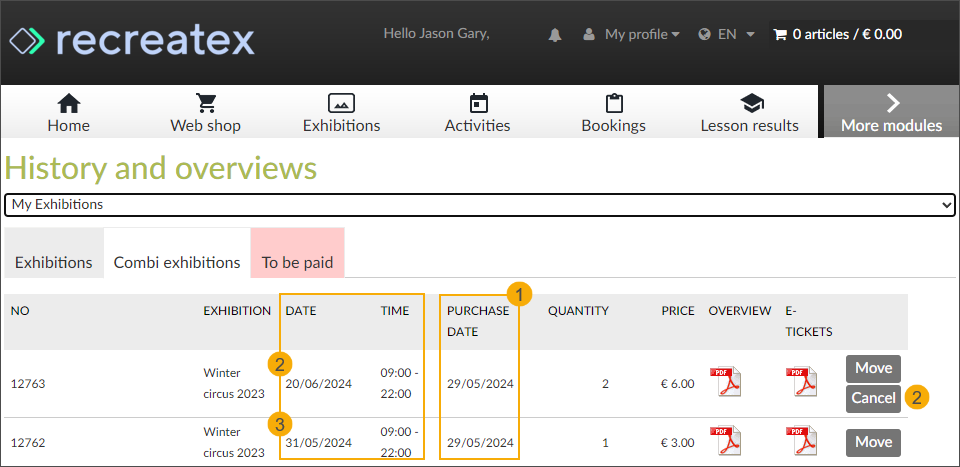Cancel the 12763 Winter circus booking
Image resolution: width=960 pixels, height=467 pixels.
[873, 398]
